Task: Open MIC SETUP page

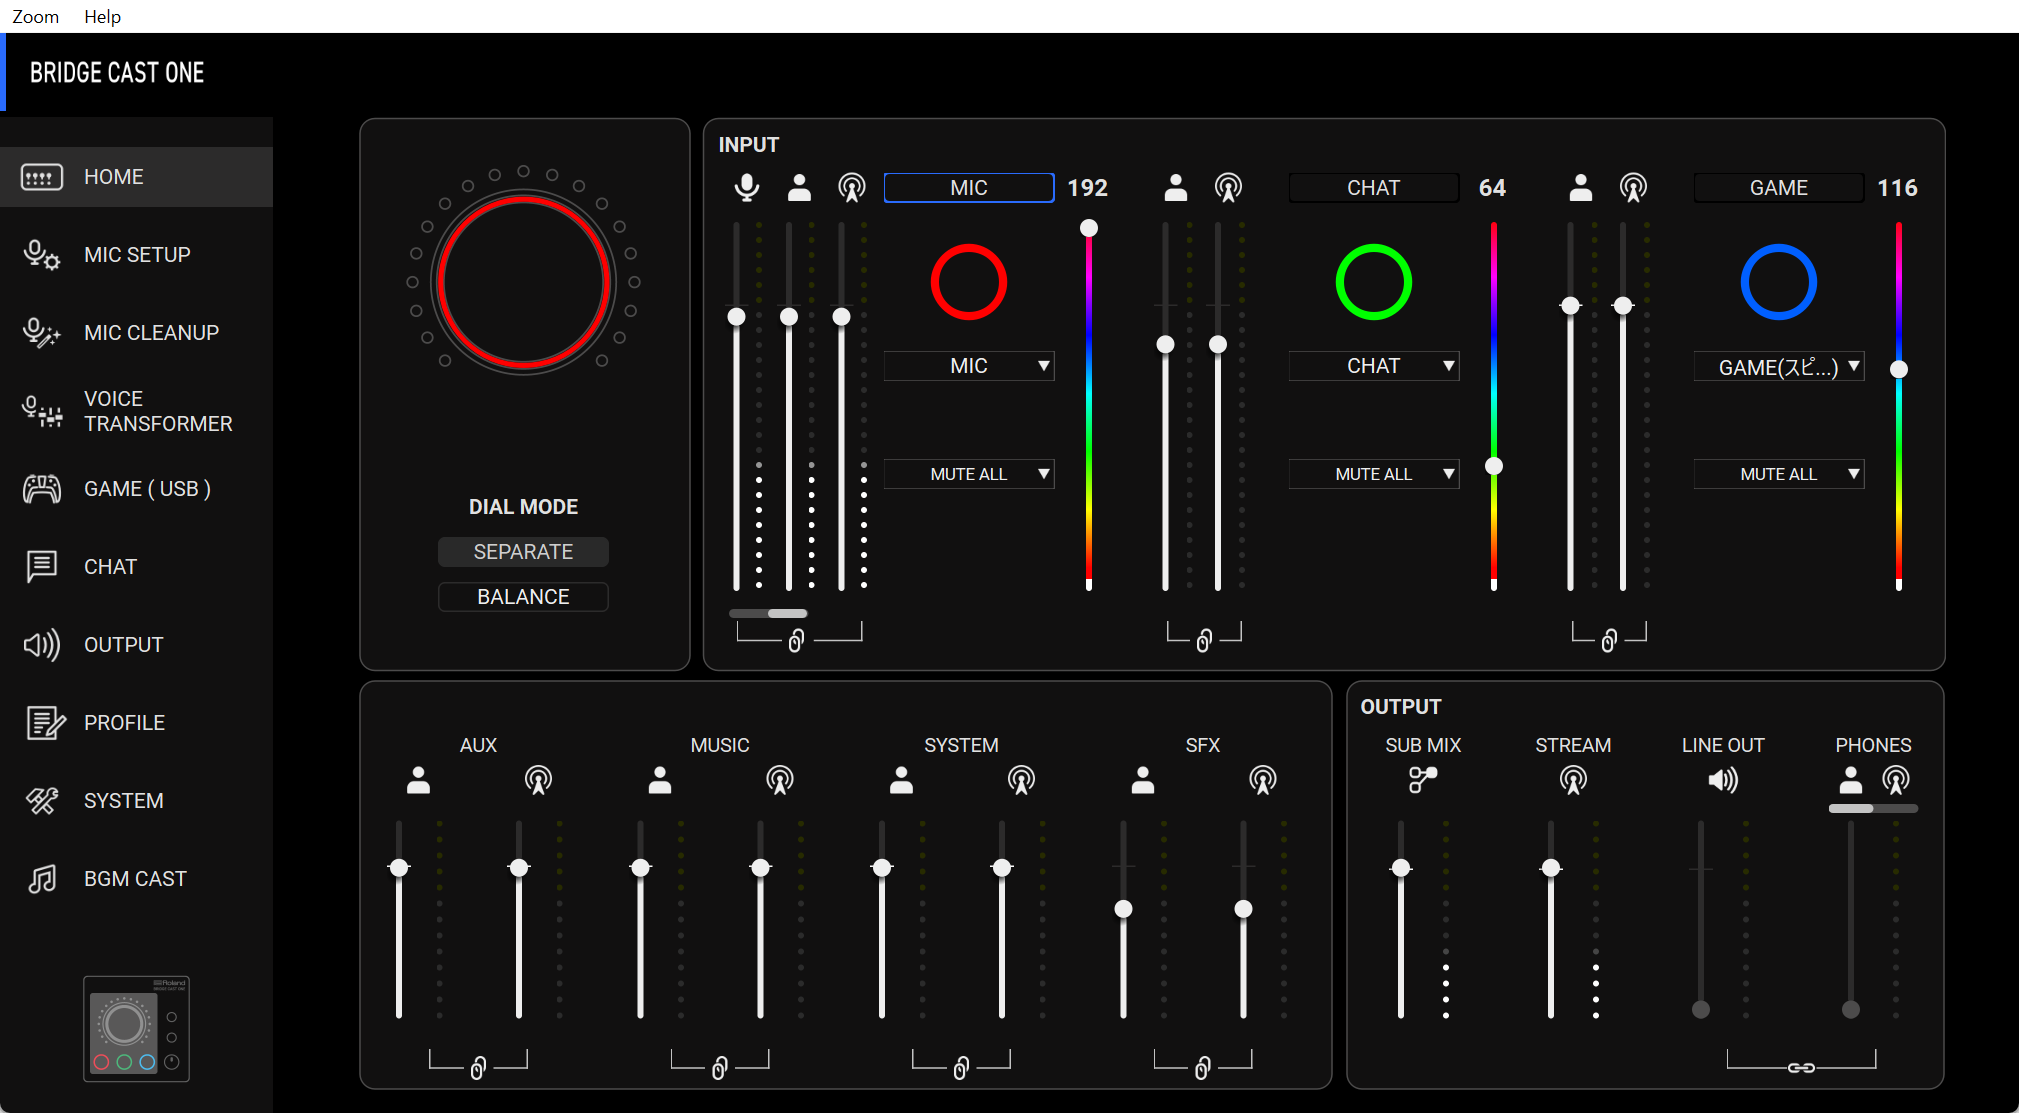Action: [136, 255]
